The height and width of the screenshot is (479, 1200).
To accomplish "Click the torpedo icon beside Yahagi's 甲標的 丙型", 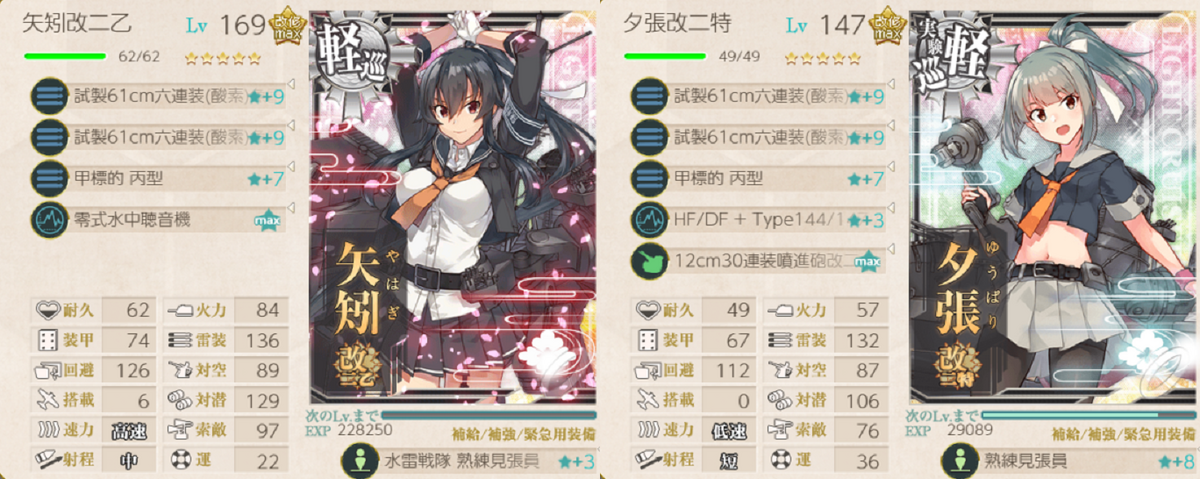I will (x=47, y=179).
